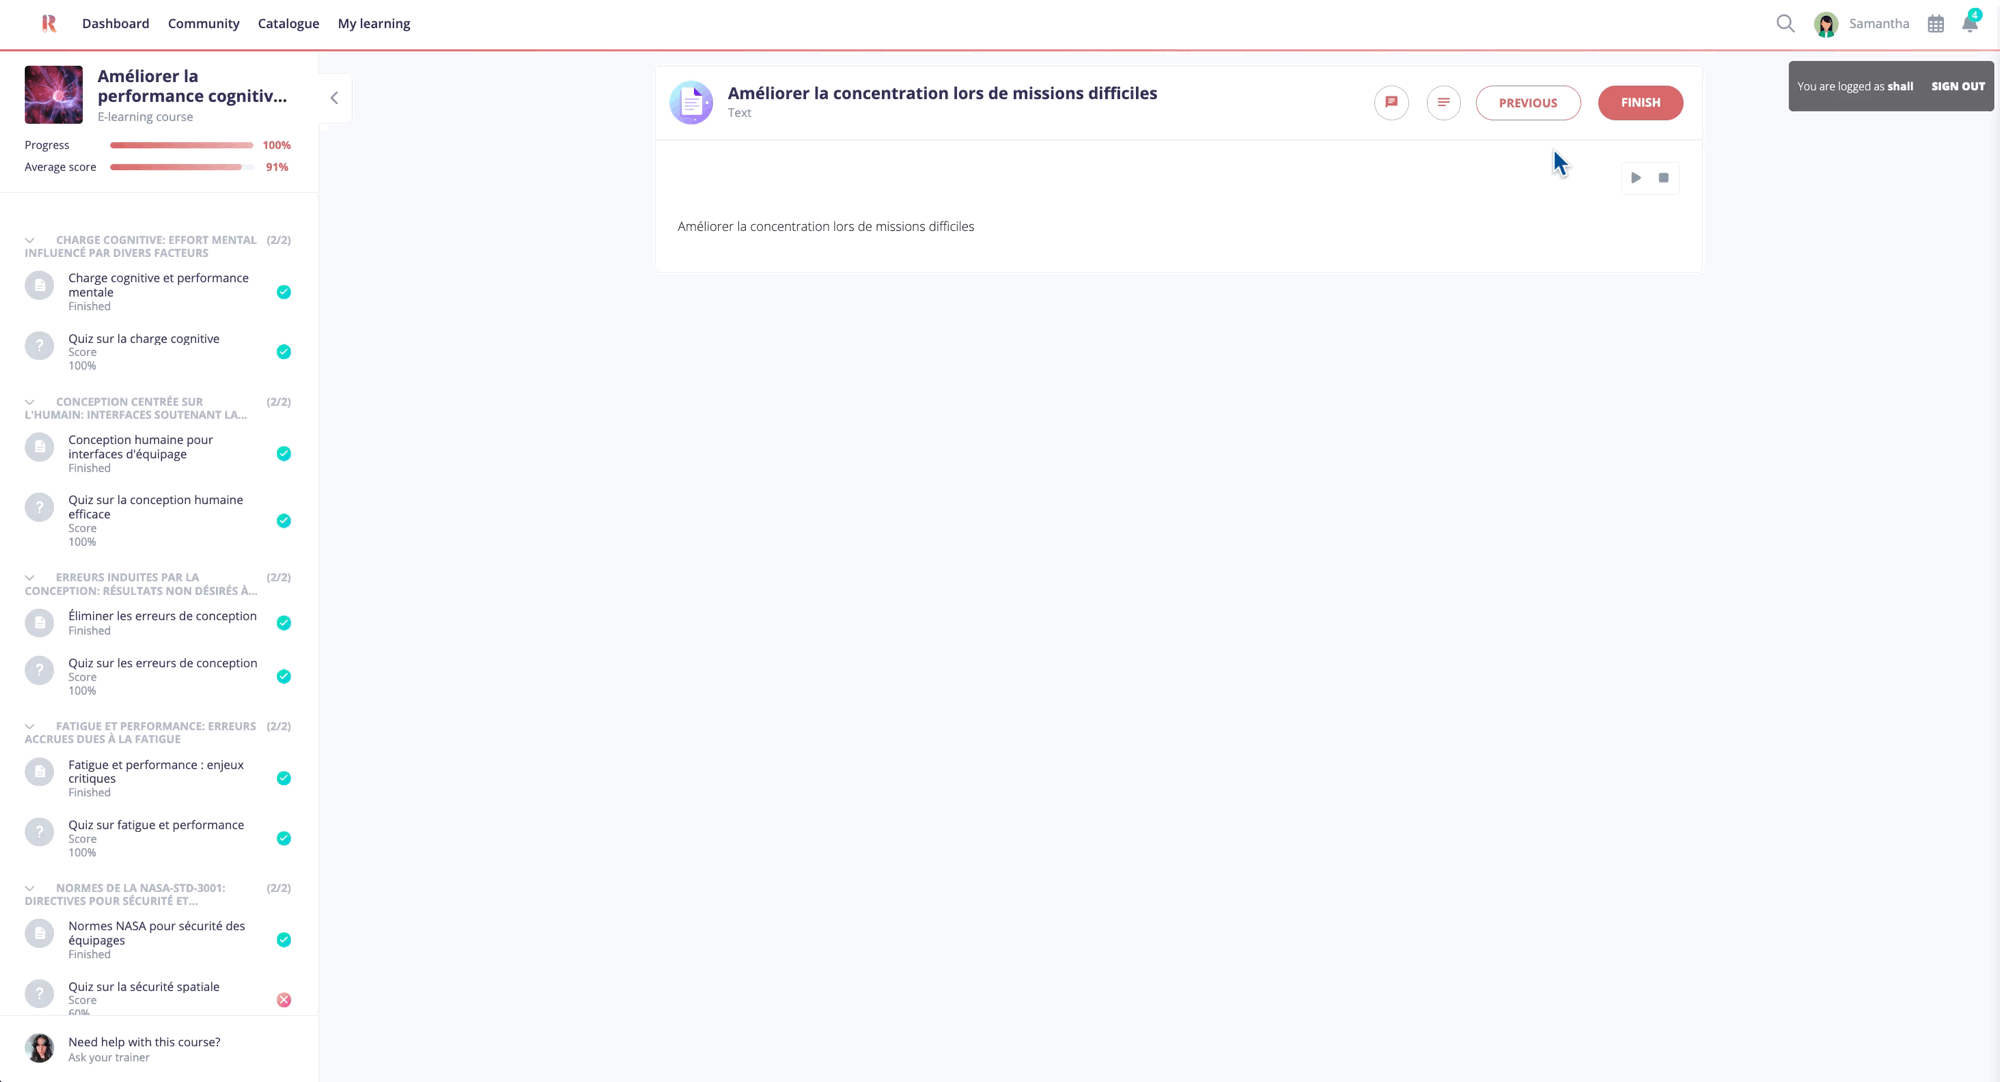This screenshot has height=1082, width=2000.
Task: Open the Catalogue menu
Action: (288, 23)
